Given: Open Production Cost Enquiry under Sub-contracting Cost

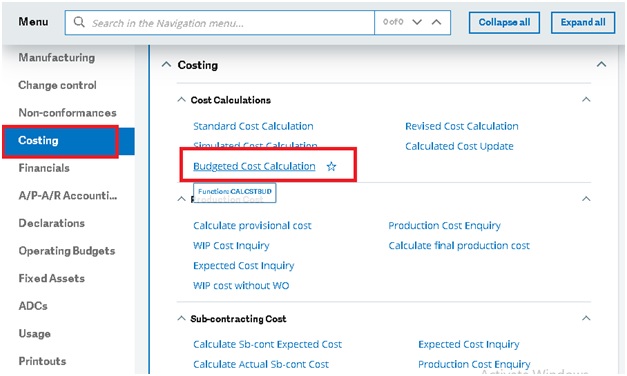Looking at the screenshot, I should 474,364.
